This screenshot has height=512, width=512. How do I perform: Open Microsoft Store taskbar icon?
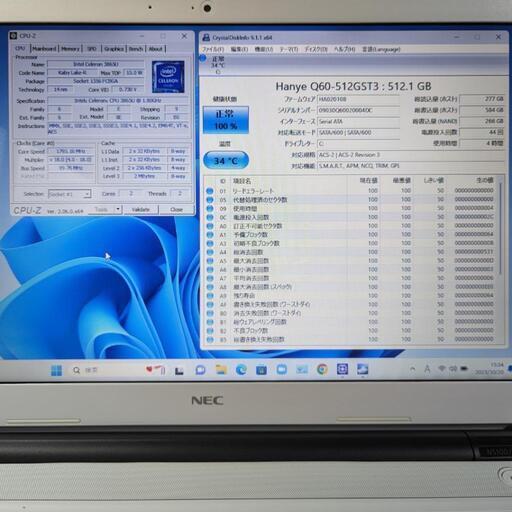click(261, 369)
